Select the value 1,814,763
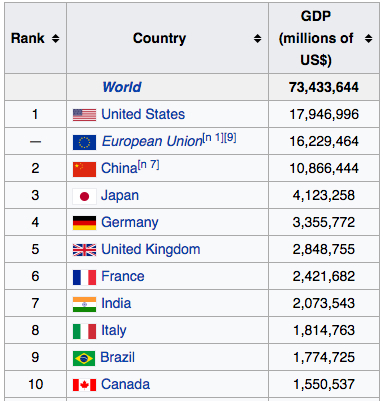The width and height of the screenshot is (383, 401). (324, 331)
